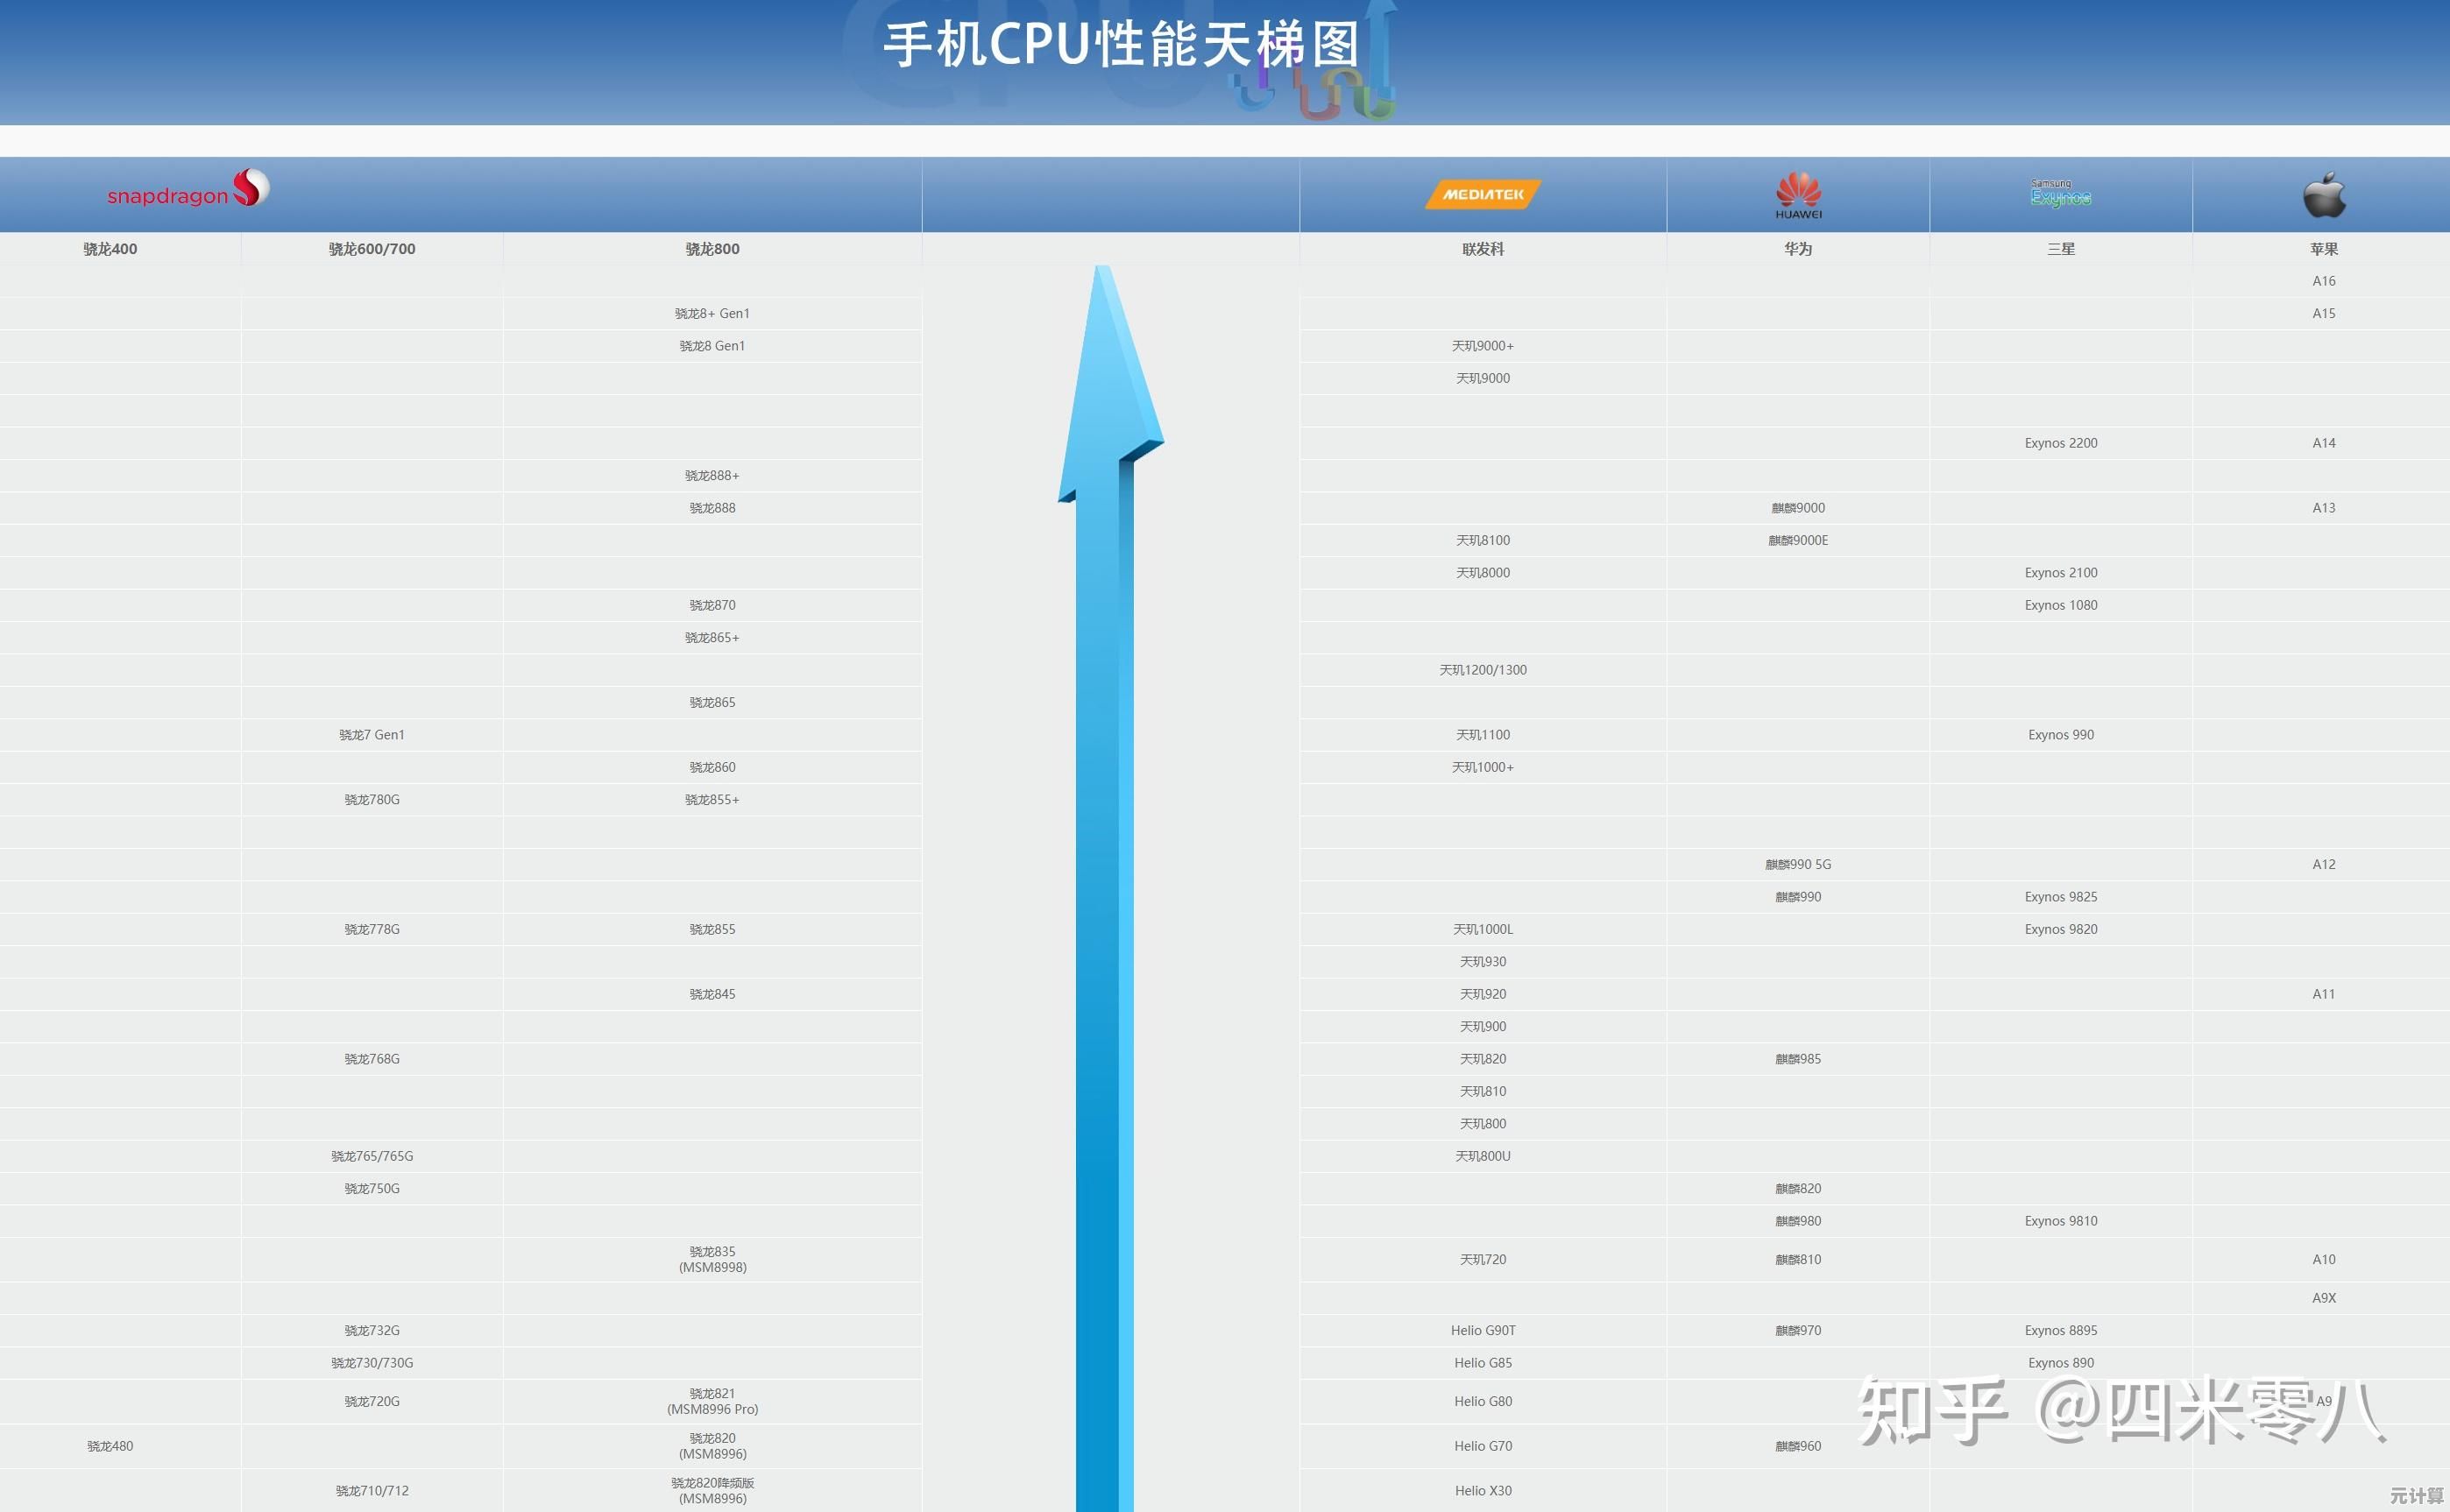This screenshot has height=1512, width=2450.
Task: Select the 骁龙400 column header
Action: click(x=110, y=248)
